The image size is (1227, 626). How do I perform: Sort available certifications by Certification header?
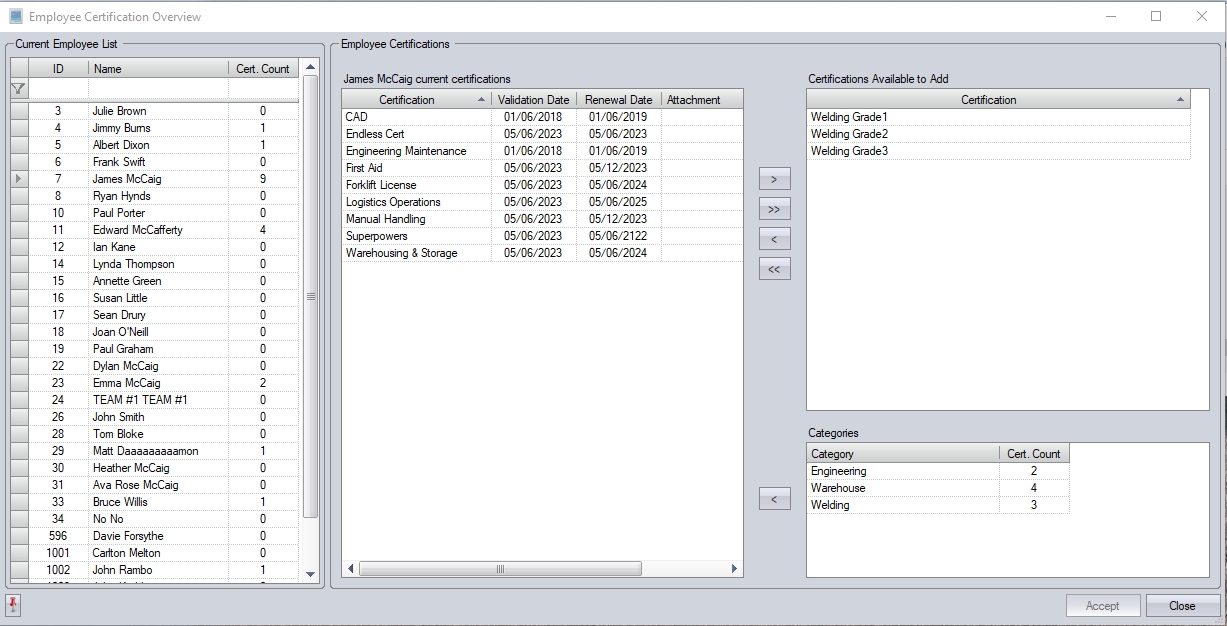[x=988, y=100]
